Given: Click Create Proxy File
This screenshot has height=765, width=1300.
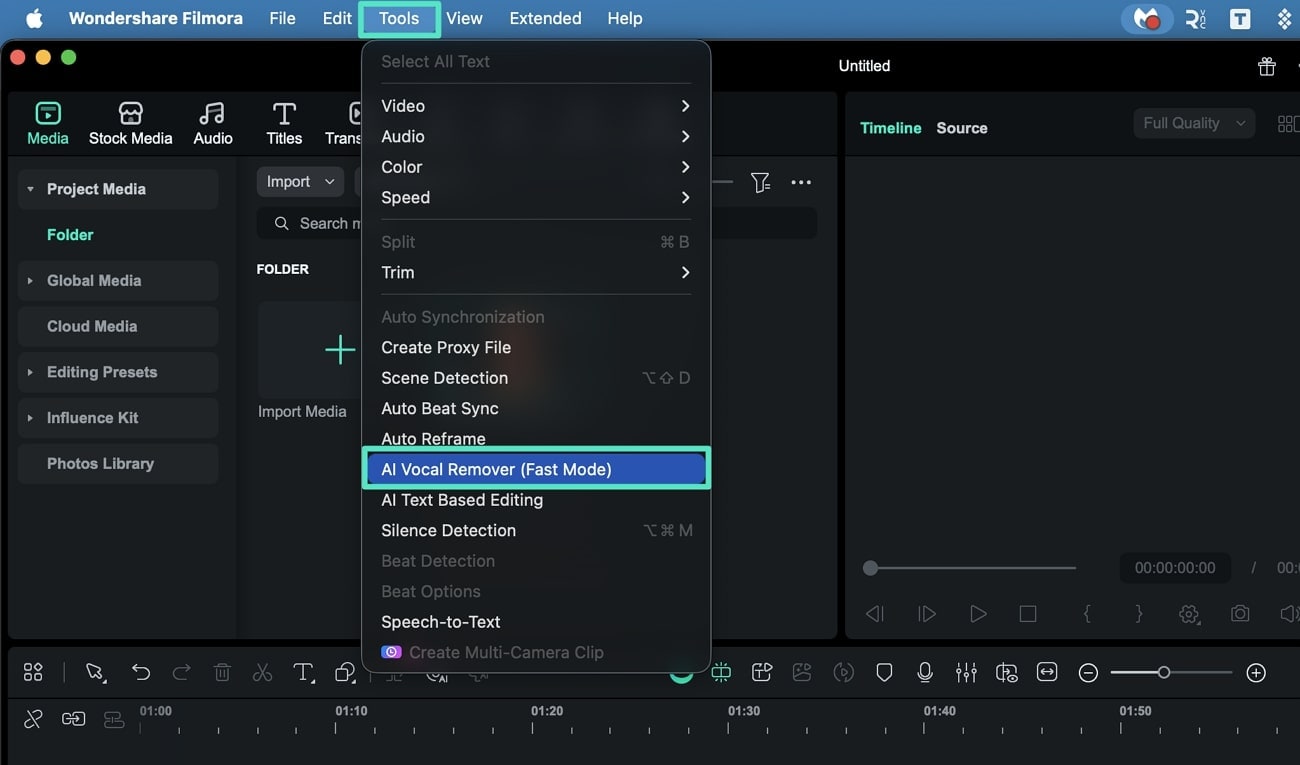Looking at the screenshot, I should click(536, 348).
